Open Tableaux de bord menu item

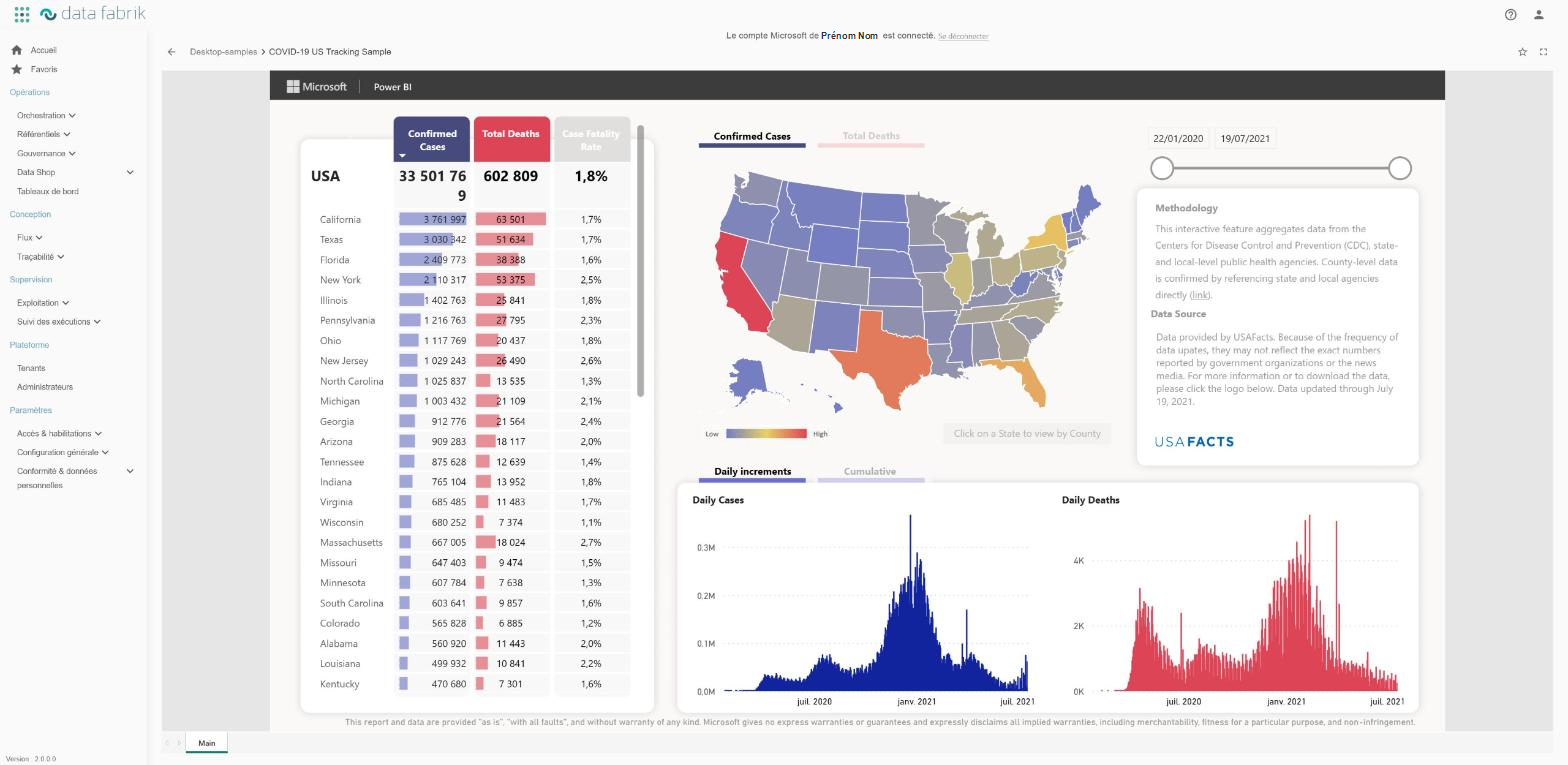tap(47, 191)
